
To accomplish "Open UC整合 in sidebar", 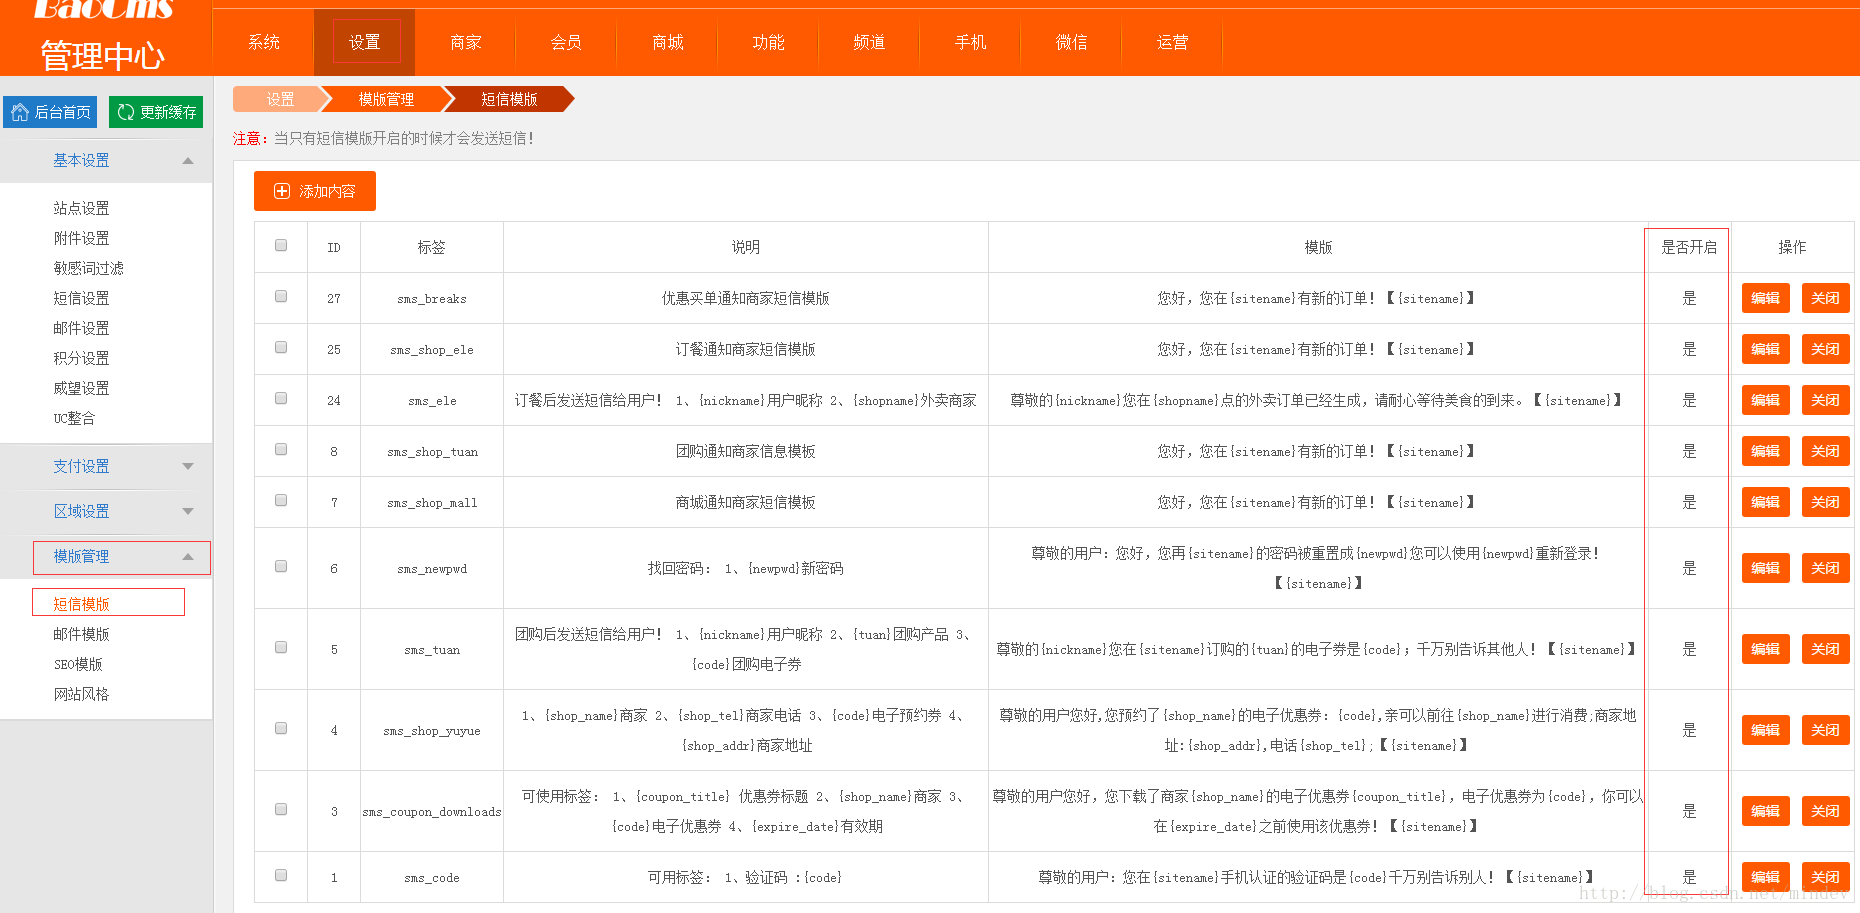I will [74, 418].
